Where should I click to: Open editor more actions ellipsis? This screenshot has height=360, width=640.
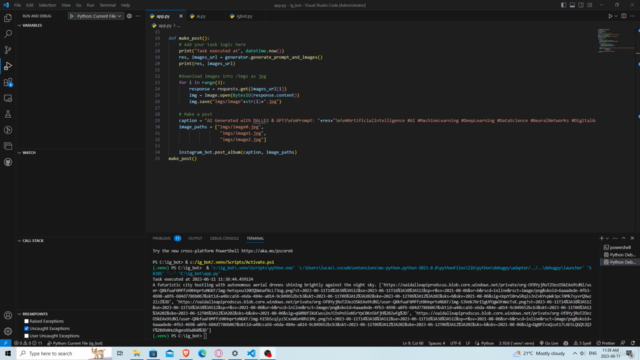click(x=632, y=16)
